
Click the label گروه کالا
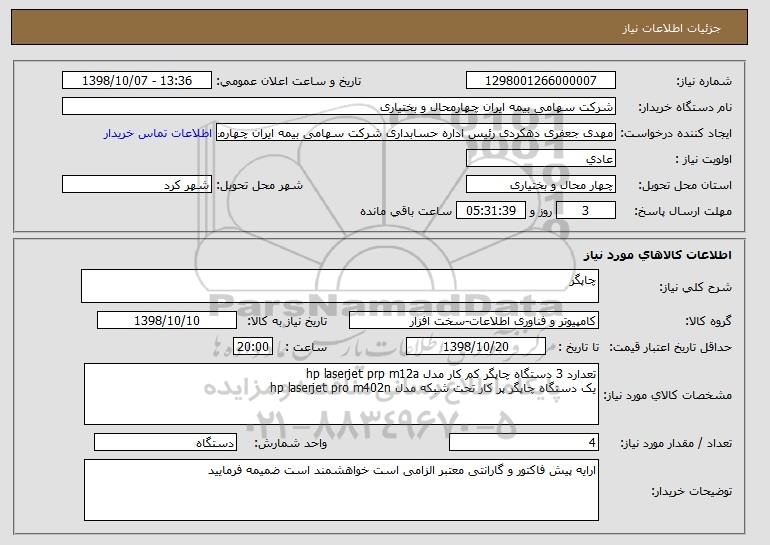(x=708, y=321)
